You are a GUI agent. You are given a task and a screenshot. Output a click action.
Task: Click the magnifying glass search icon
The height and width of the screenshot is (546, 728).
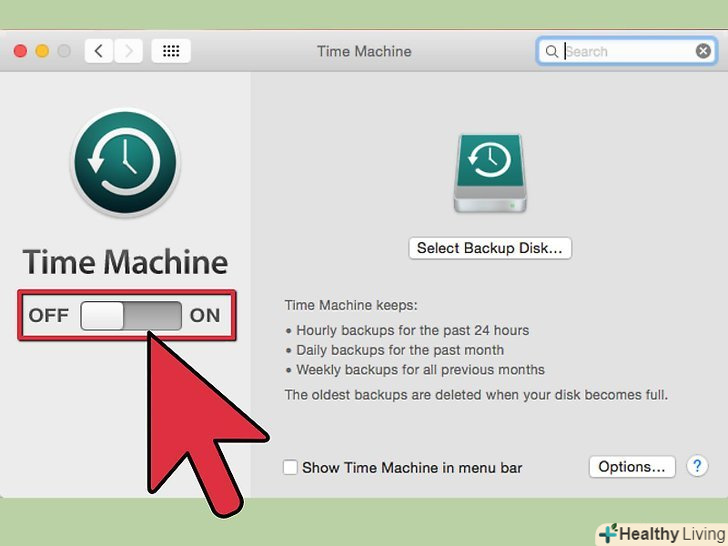pyautogui.click(x=552, y=51)
